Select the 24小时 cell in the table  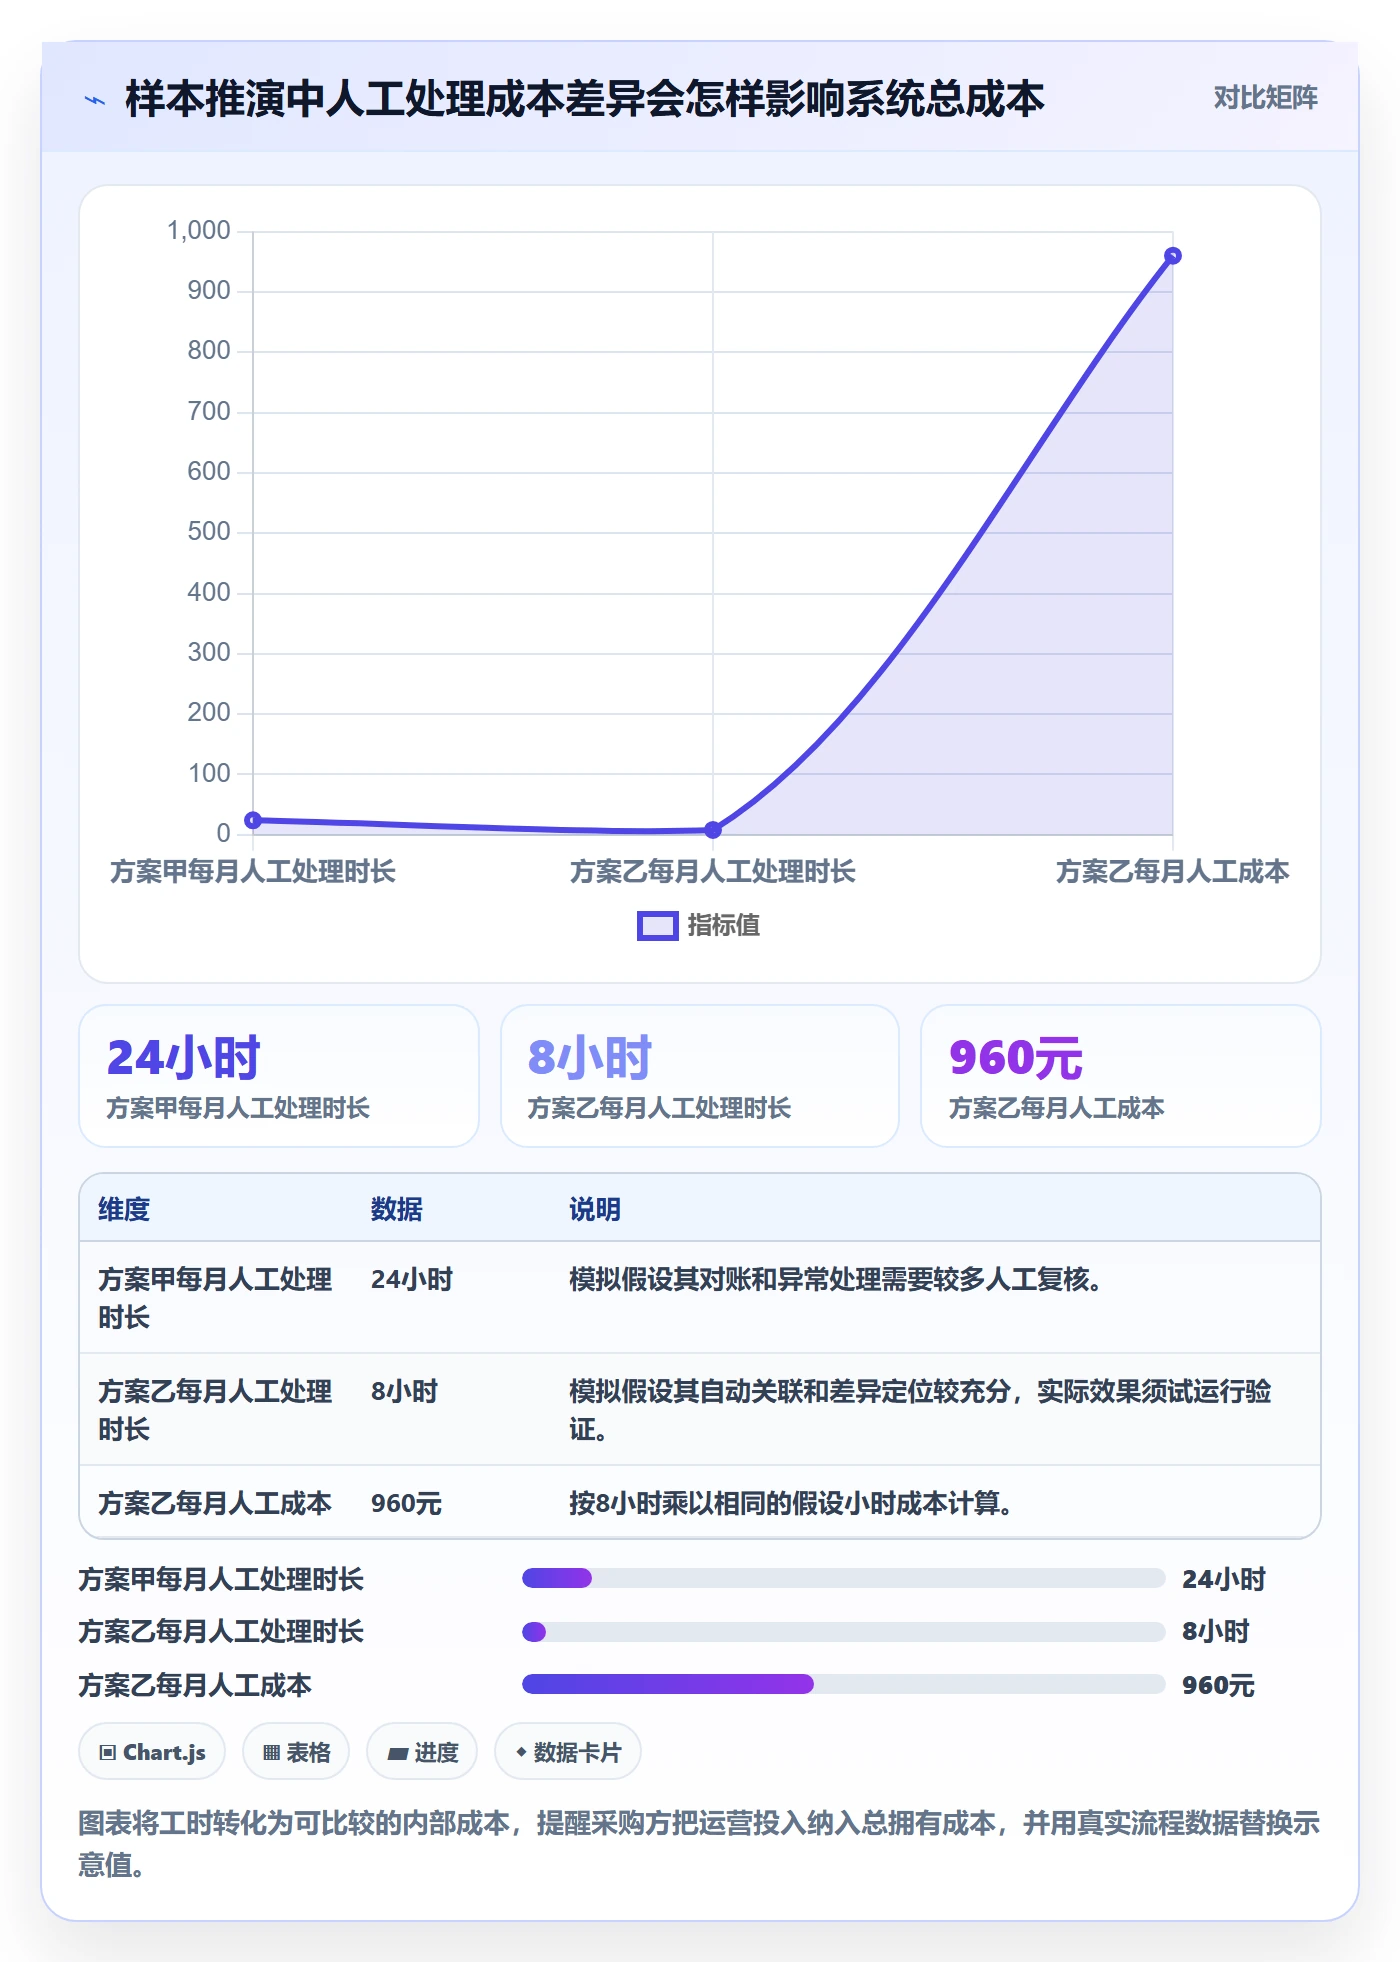click(x=412, y=1279)
